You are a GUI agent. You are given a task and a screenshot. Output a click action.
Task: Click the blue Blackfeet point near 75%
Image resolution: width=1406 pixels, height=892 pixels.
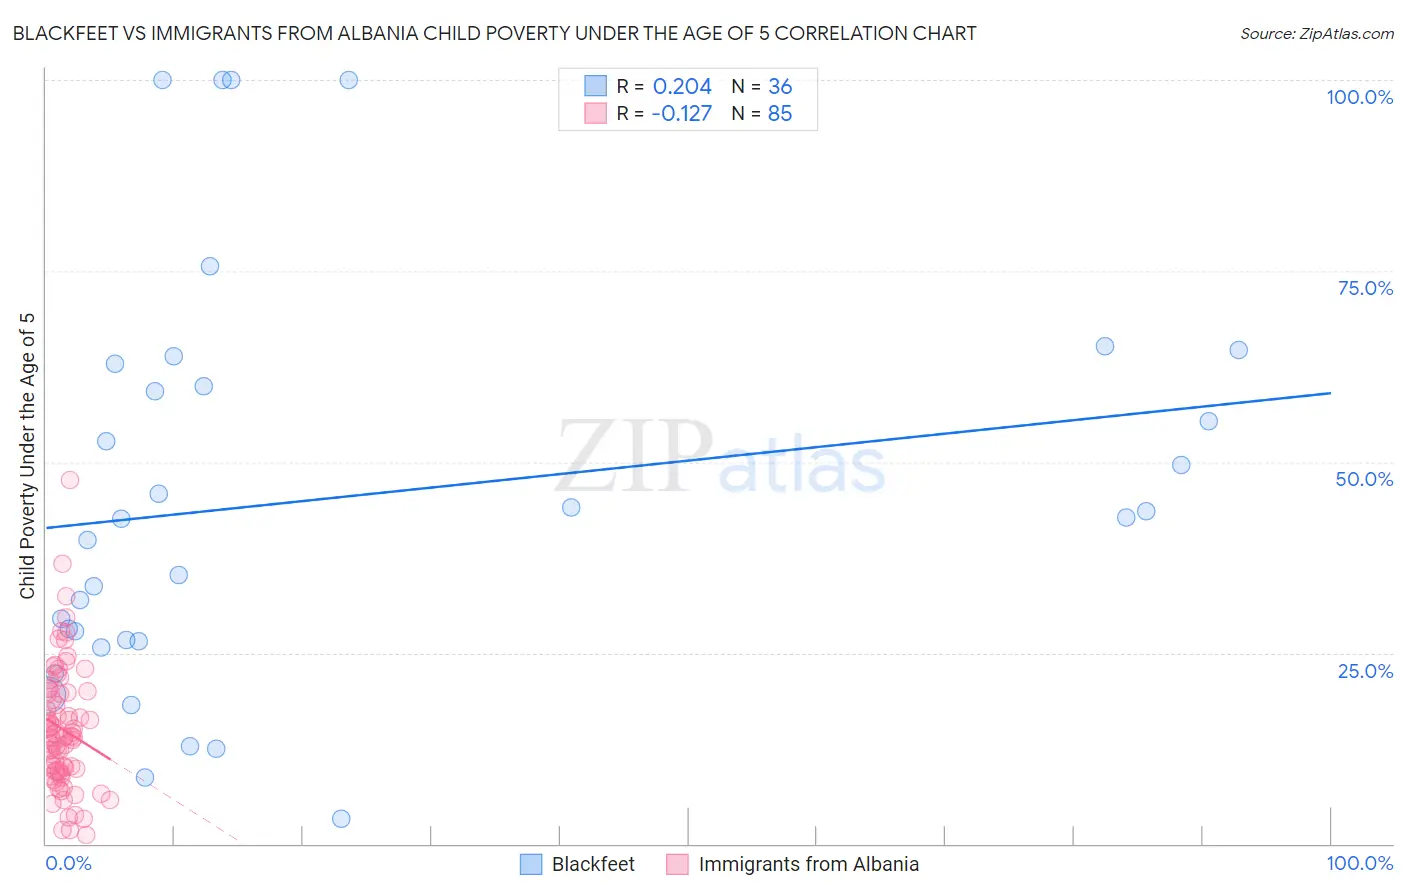coord(210,266)
